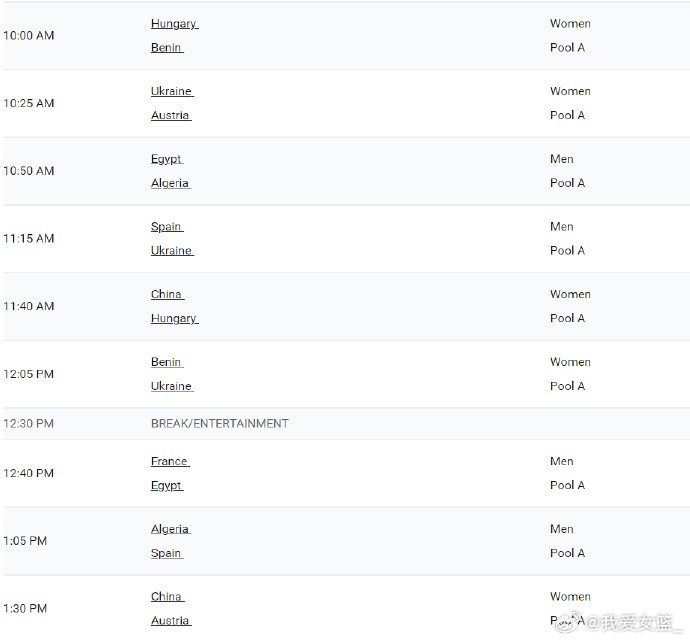Viewport: 690px width, 640px height.
Task: Open Ukraine link in the 10:25 AM match
Action: point(171,92)
